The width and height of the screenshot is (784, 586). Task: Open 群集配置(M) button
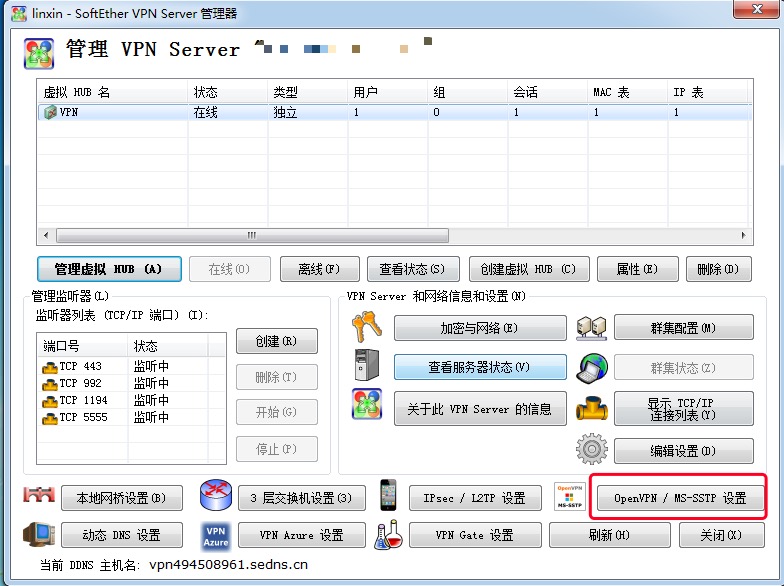684,328
